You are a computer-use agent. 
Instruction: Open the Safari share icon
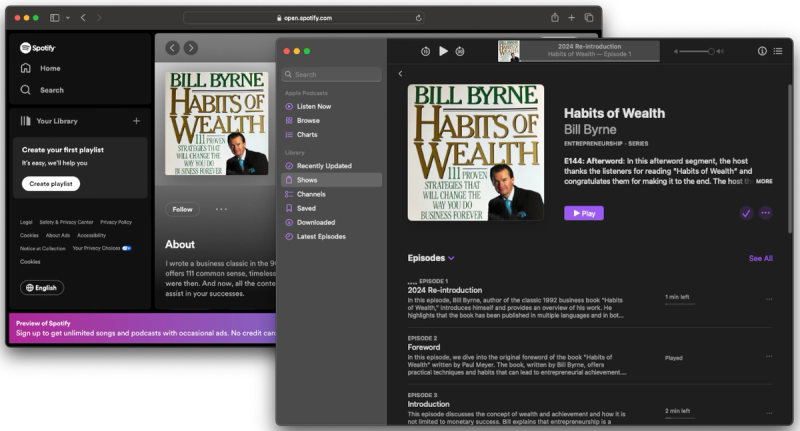click(555, 17)
